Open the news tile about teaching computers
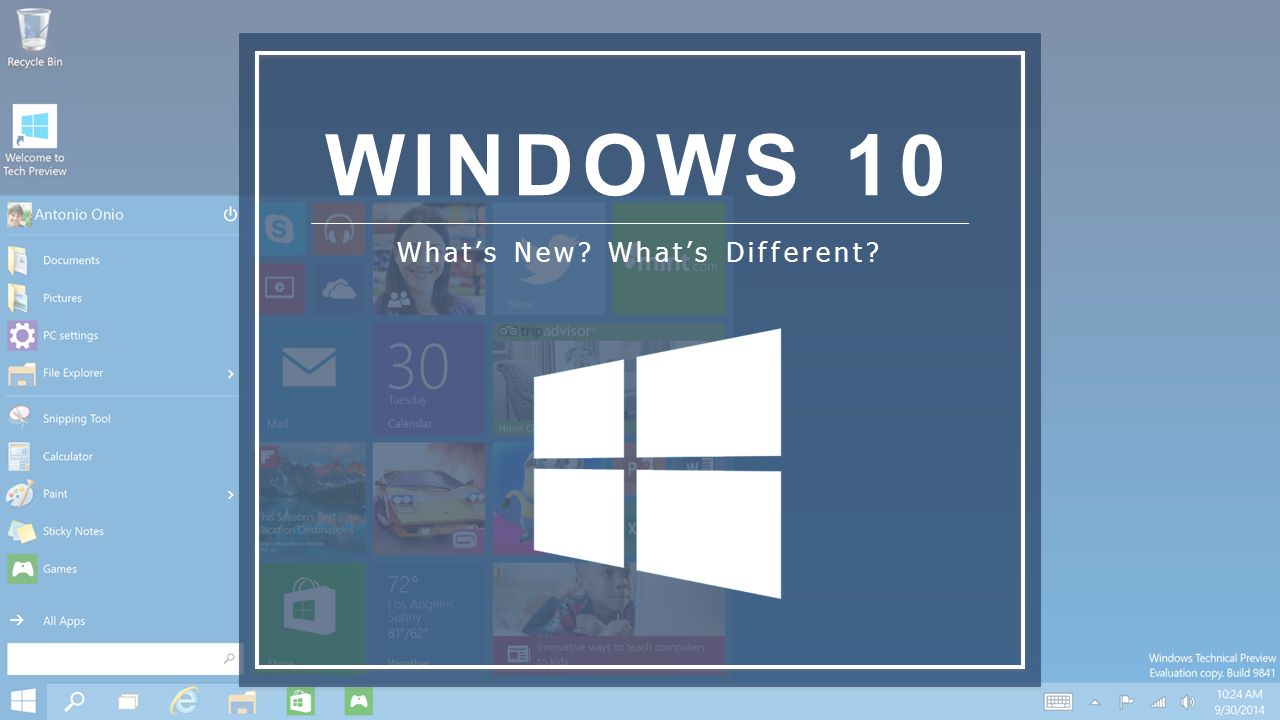Screen dimensions: 1280x720 point(609,616)
